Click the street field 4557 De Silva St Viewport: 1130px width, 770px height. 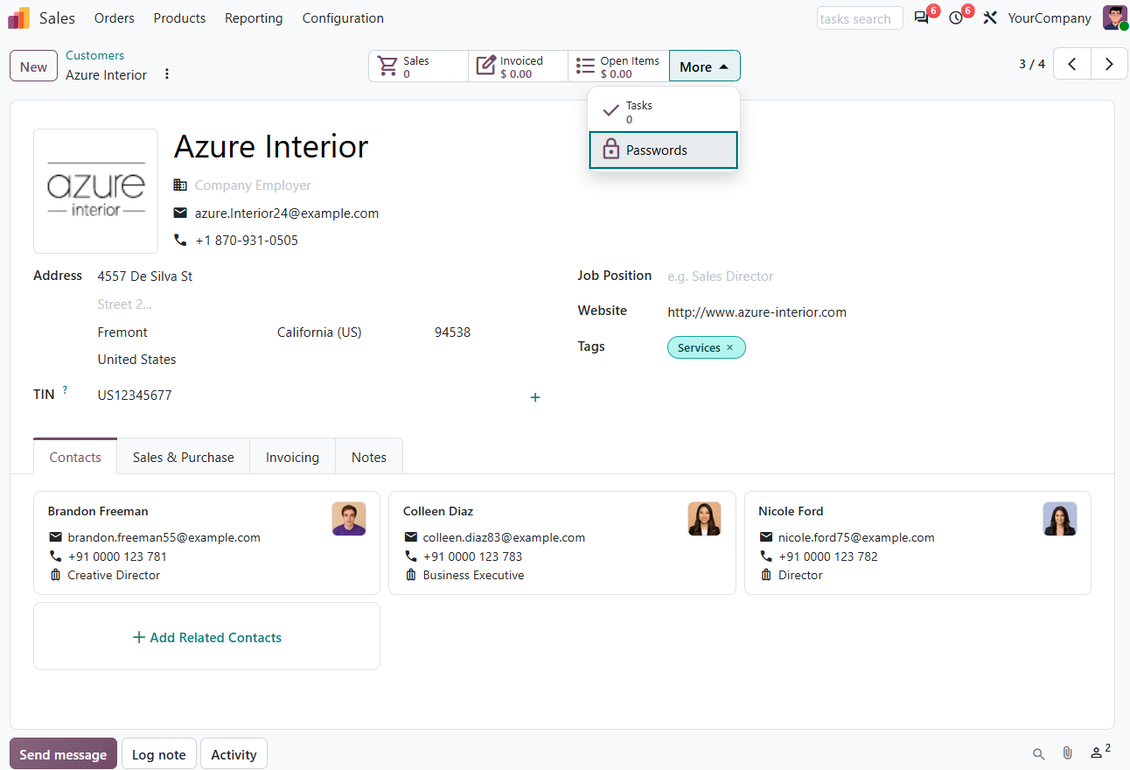tap(145, 276)
